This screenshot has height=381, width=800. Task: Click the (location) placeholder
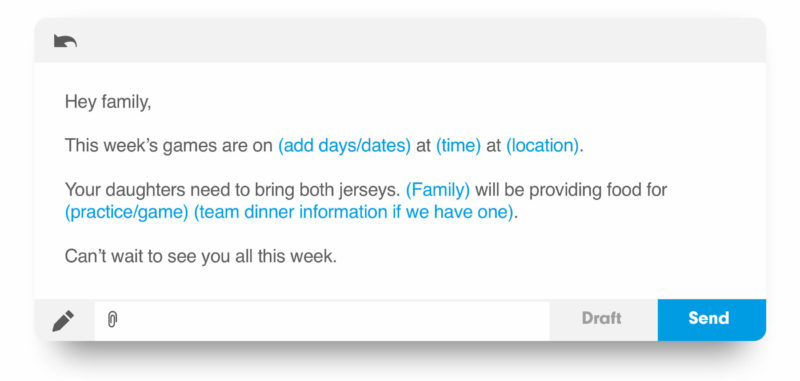[x=542, y=146]
